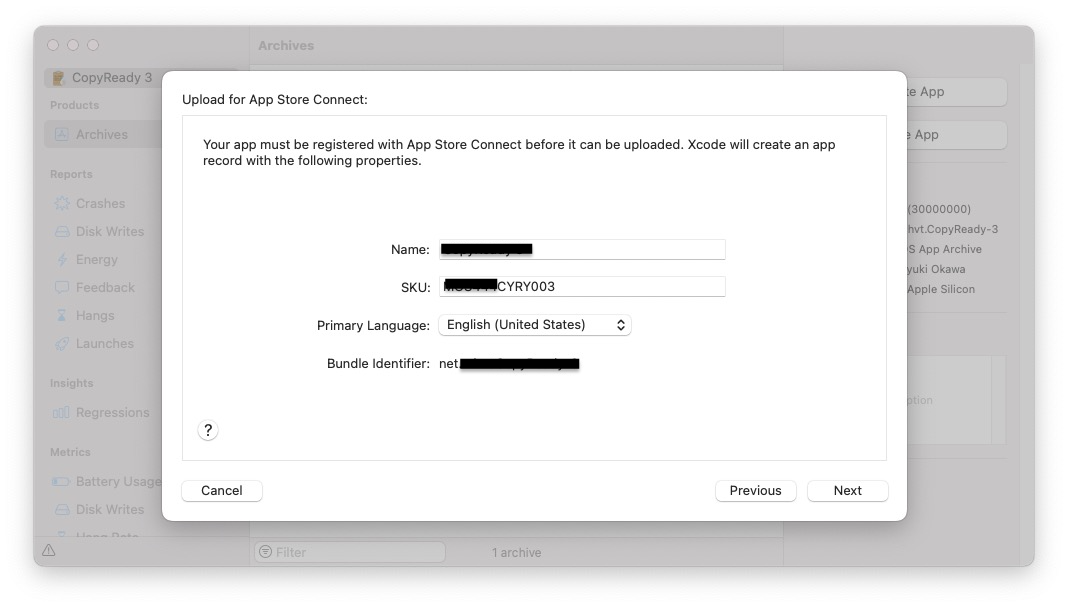Screen dimensions: 1068x608
Task: Open Launches report in sidebar
Action: tap(104, 343)
